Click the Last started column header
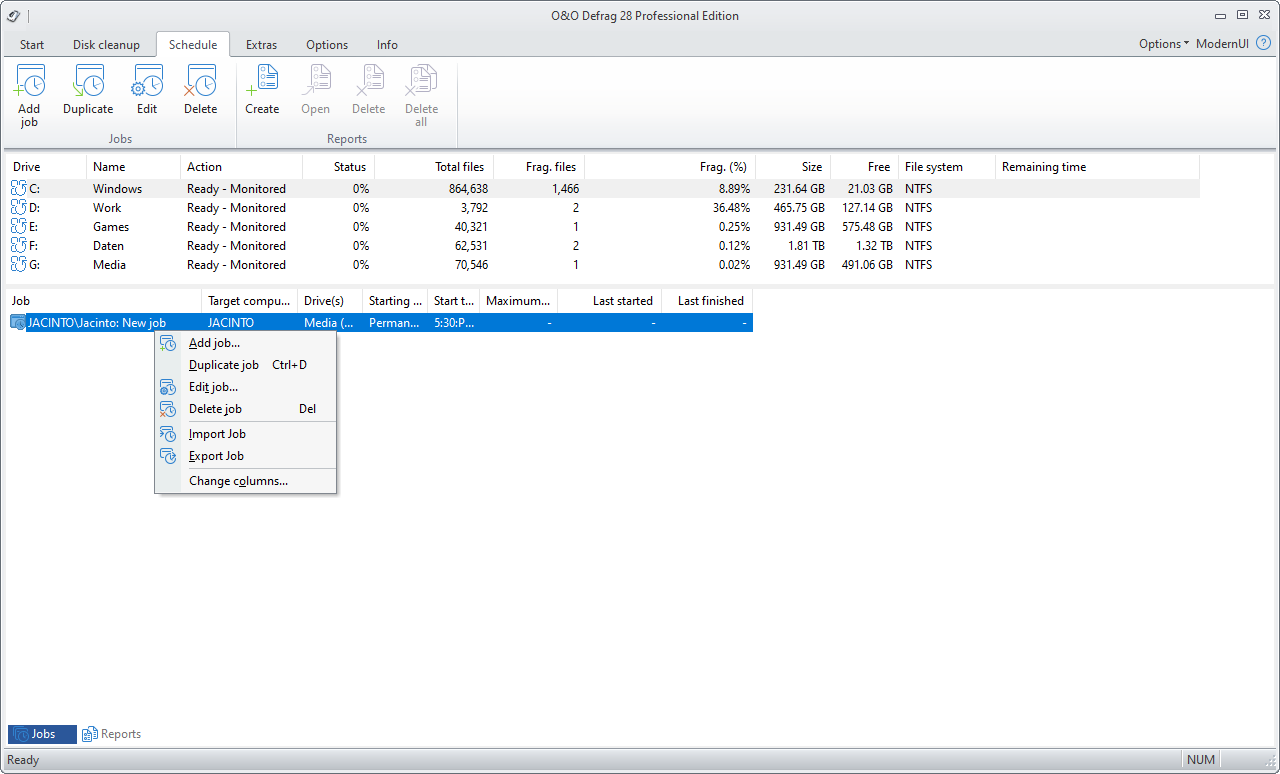This screenshot has height=774, width=1280. (609, 301)
